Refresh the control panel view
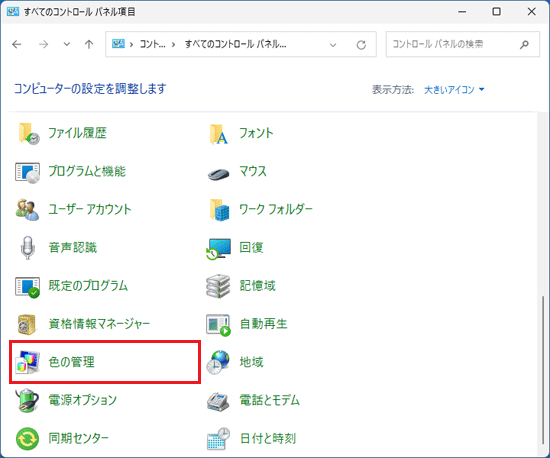The width and height of the screenshot is (550, 458). click(x=361, y=45)
